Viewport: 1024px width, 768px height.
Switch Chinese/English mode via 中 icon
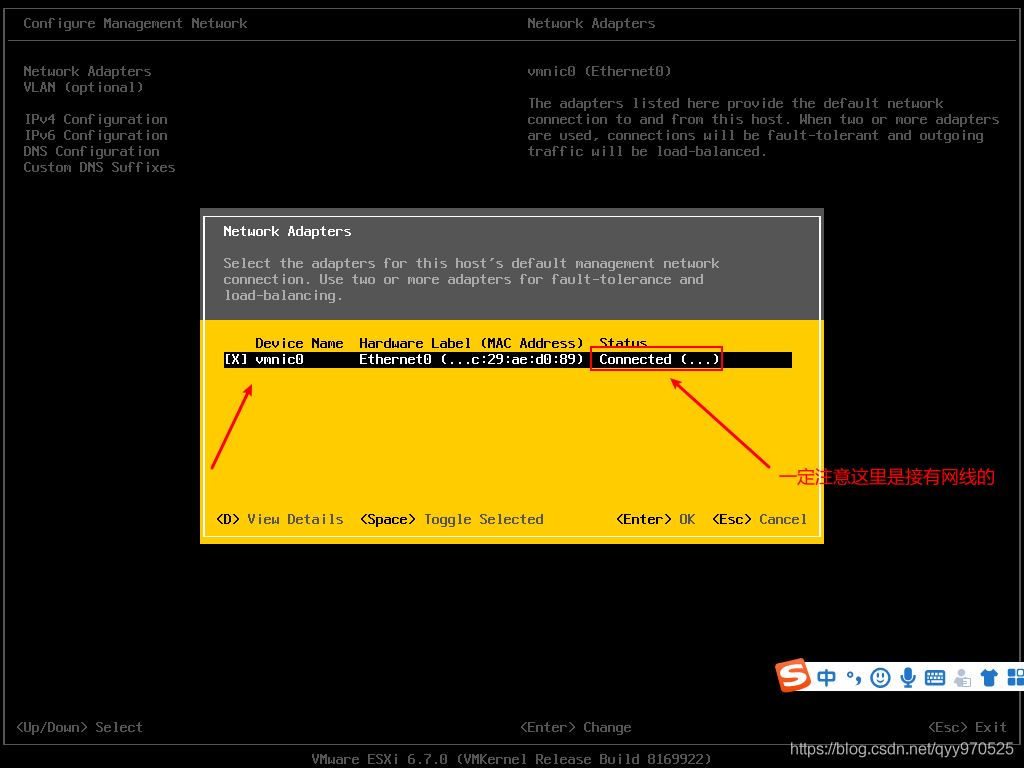point(827,678)
